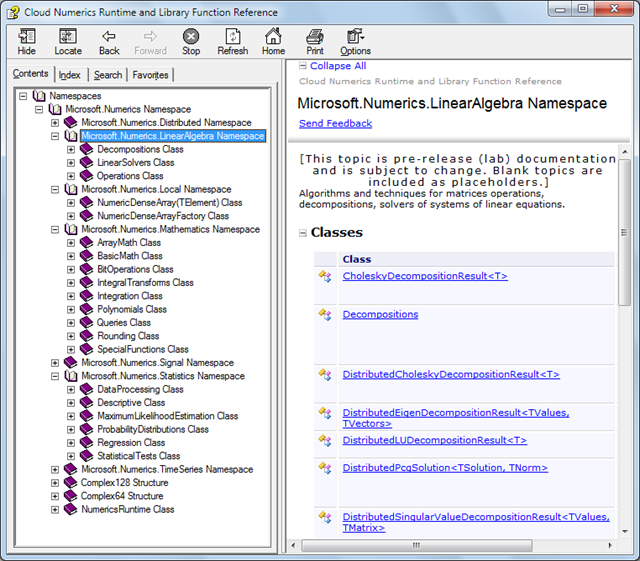The width and height of the screenshot is (640, 561).
Task: Click the content pane scroll down arrow
Action: coord(625,531)
